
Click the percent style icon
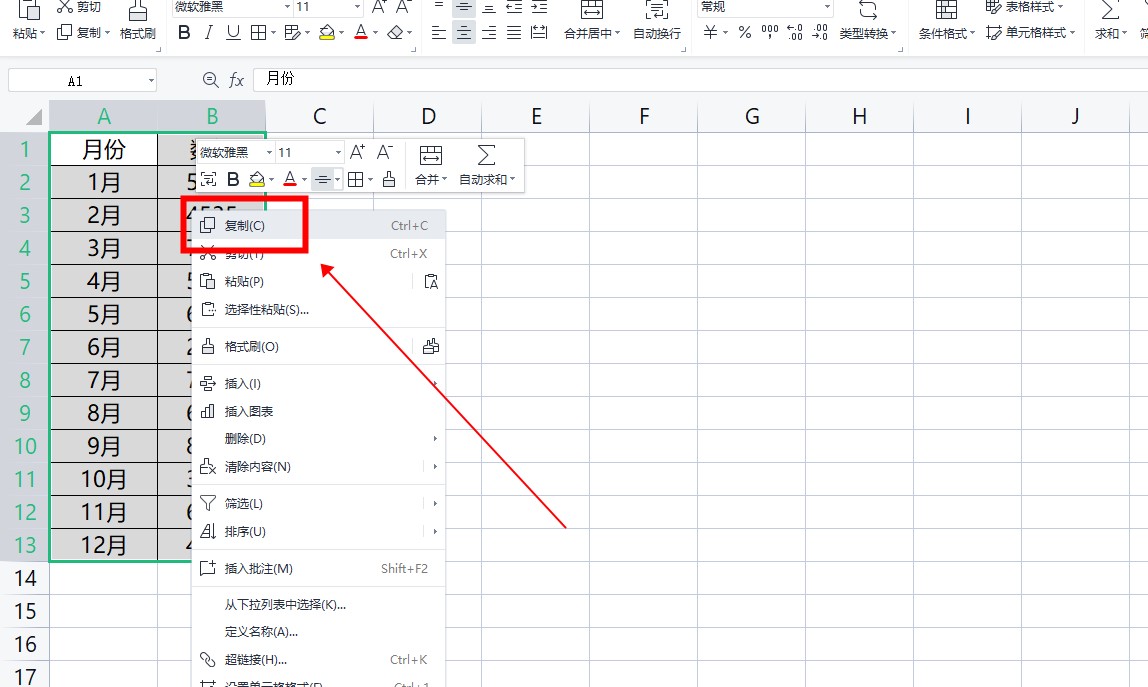click(x=744, y=33)
